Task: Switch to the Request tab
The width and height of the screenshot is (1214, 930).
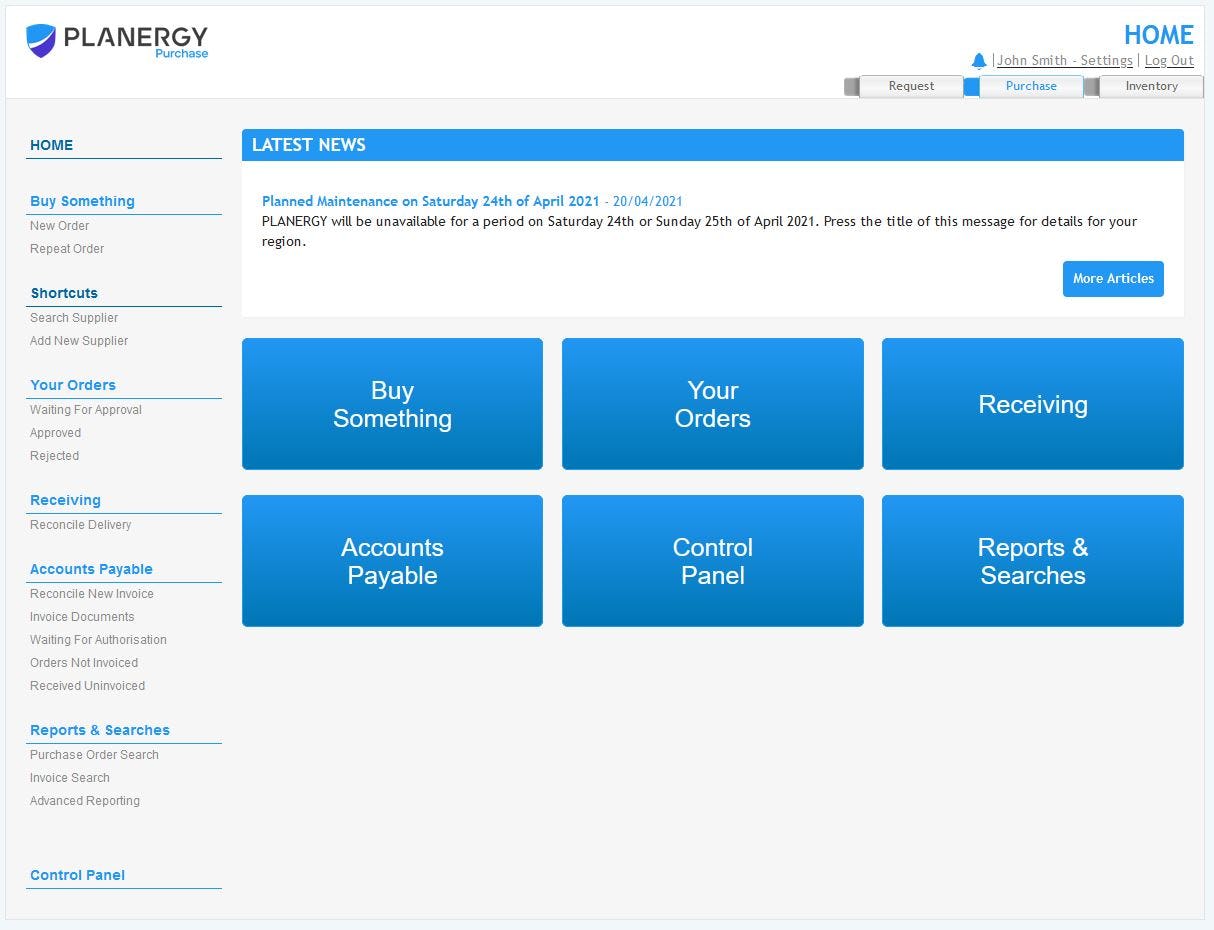Action: 910,86
